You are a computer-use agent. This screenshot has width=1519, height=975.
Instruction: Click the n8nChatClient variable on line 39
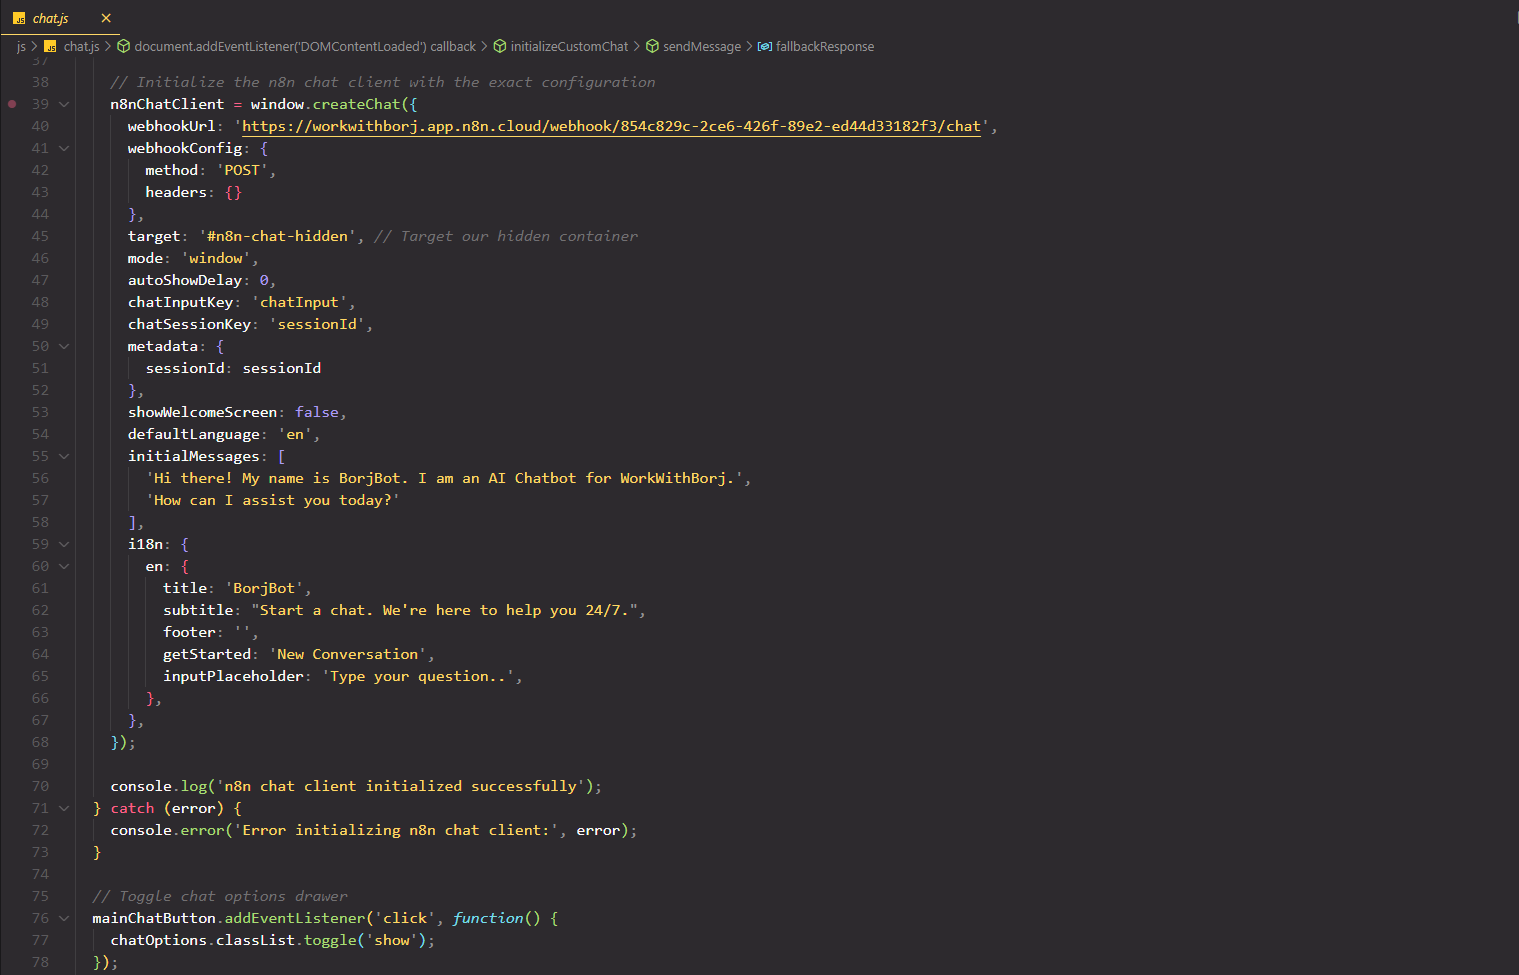167,104
